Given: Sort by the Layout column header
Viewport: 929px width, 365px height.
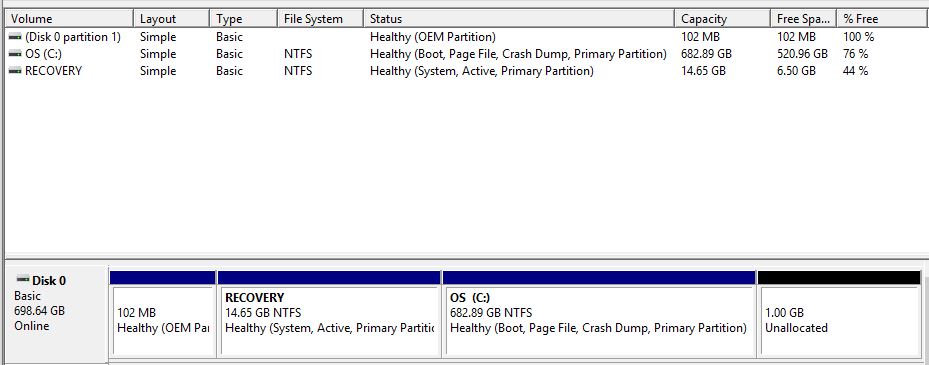Looking at the screenshot, I should pyautogui.click(x=172, y=19).
